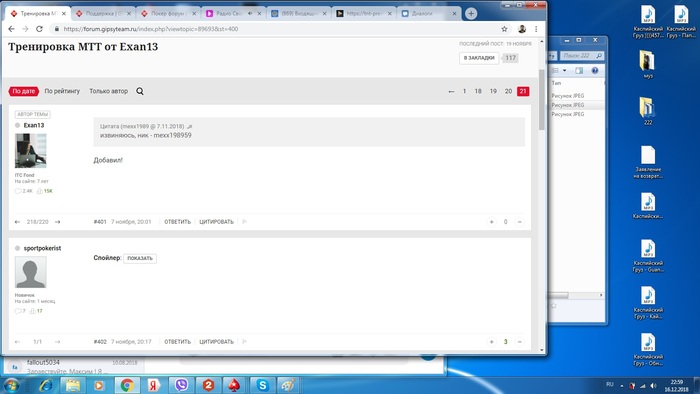
Task: Open forum topic search magnifier
Action: (x=140, y=91)
